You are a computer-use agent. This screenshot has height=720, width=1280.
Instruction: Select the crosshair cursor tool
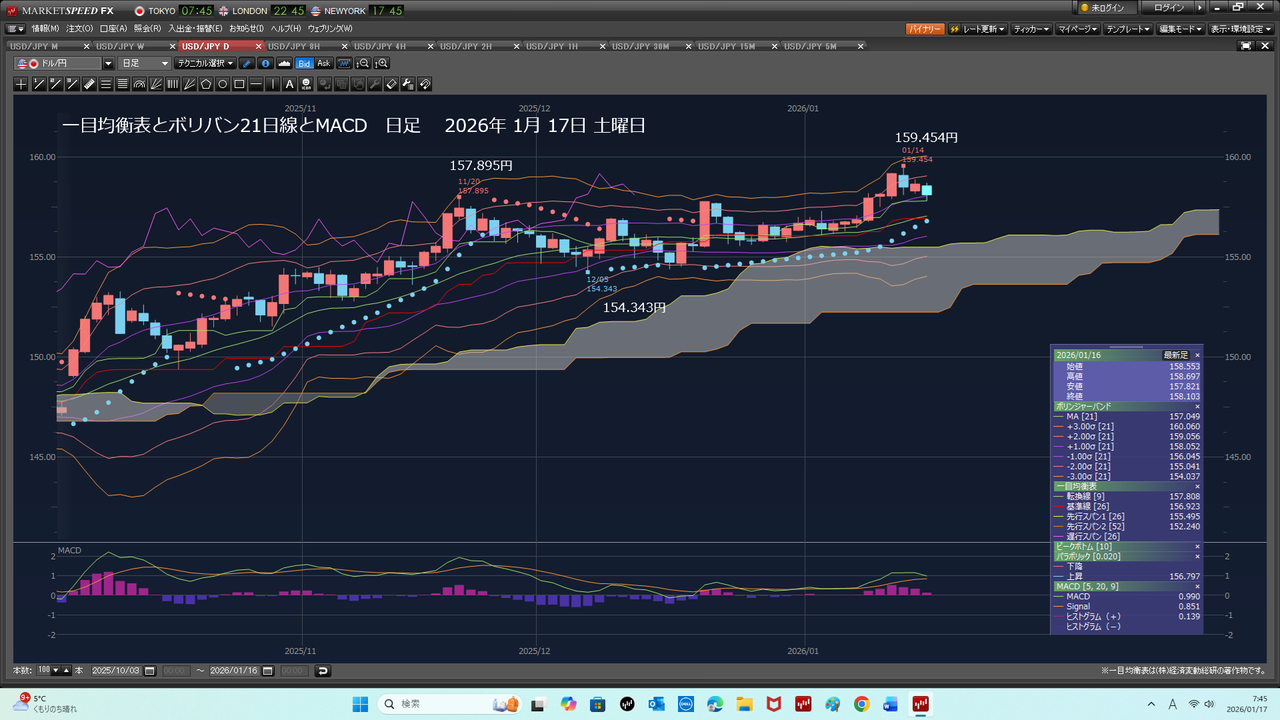point(21,85)
